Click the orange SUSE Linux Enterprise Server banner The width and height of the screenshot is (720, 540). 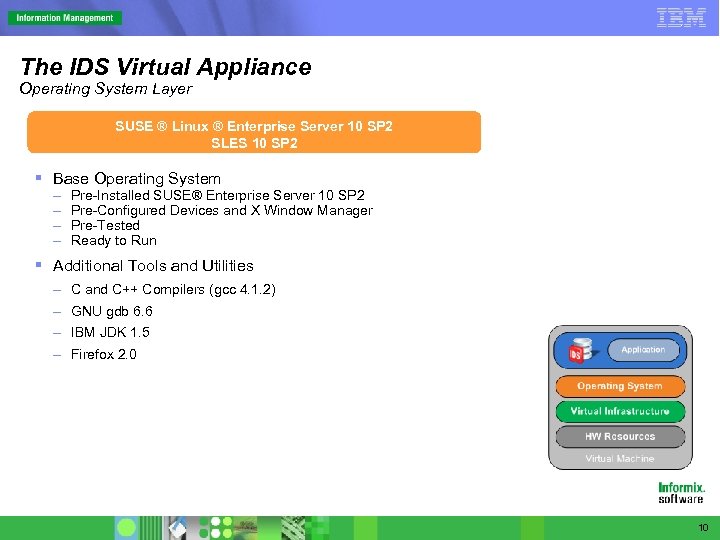(254, 132)
